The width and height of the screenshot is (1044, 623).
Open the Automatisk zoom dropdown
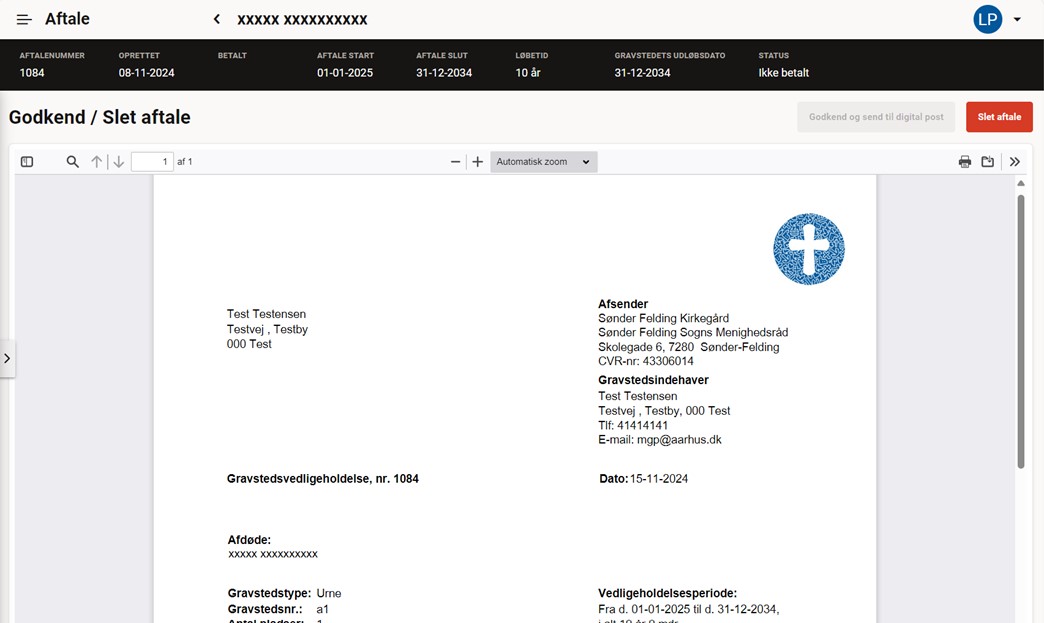[x=543, y=162]
